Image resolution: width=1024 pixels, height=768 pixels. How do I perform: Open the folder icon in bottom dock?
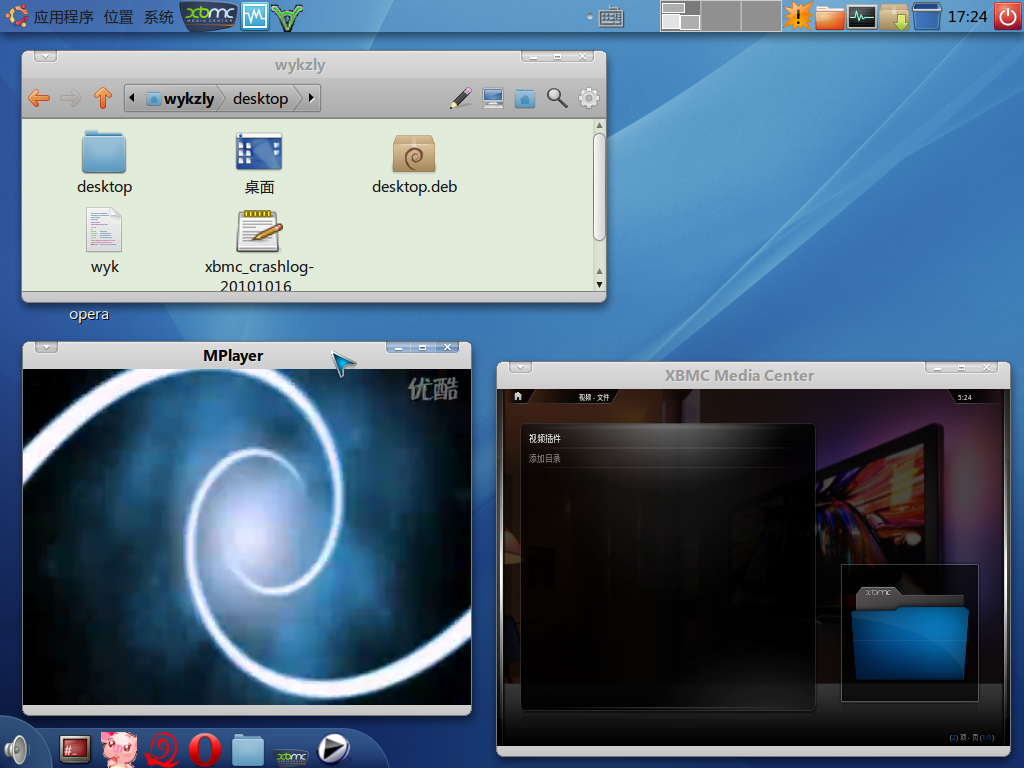(x=248, y=750)
